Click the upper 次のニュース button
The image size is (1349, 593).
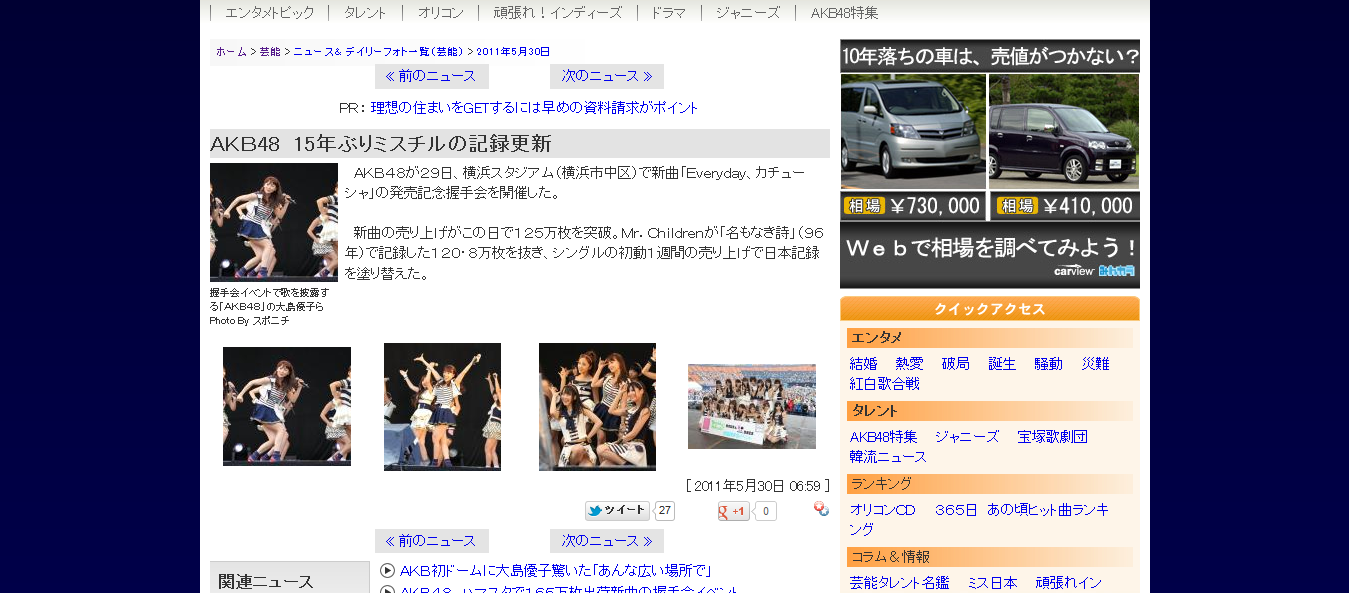point(607,77)
